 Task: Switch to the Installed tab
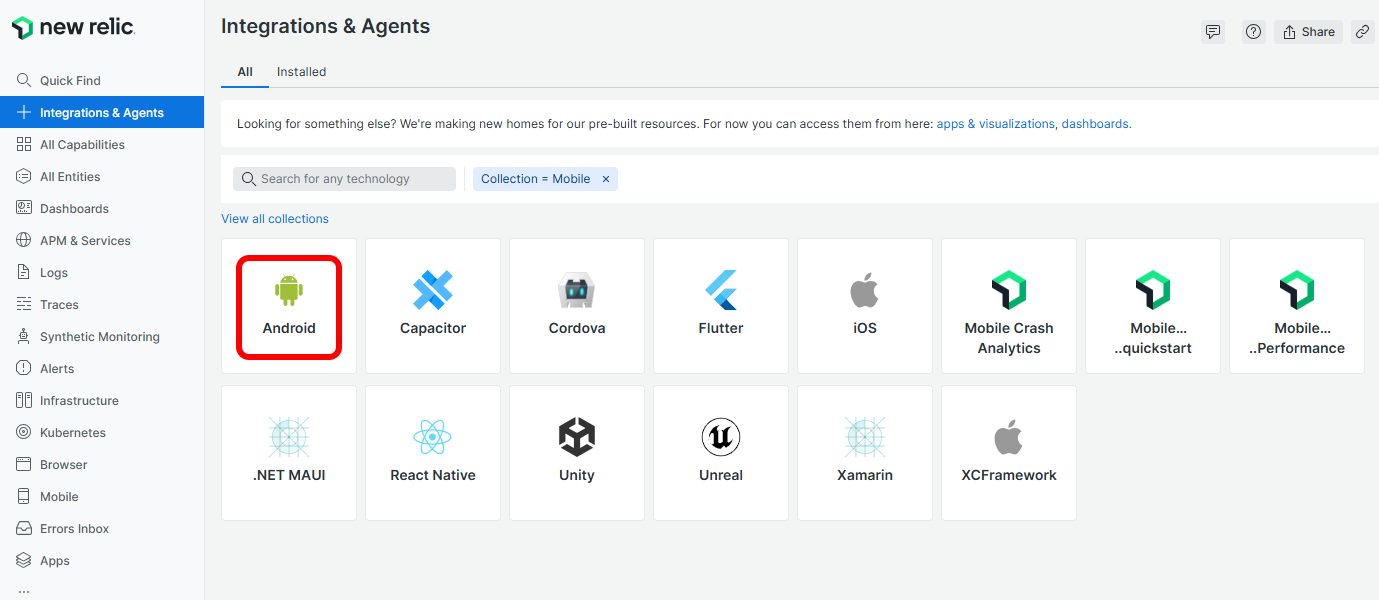(302, 72)
